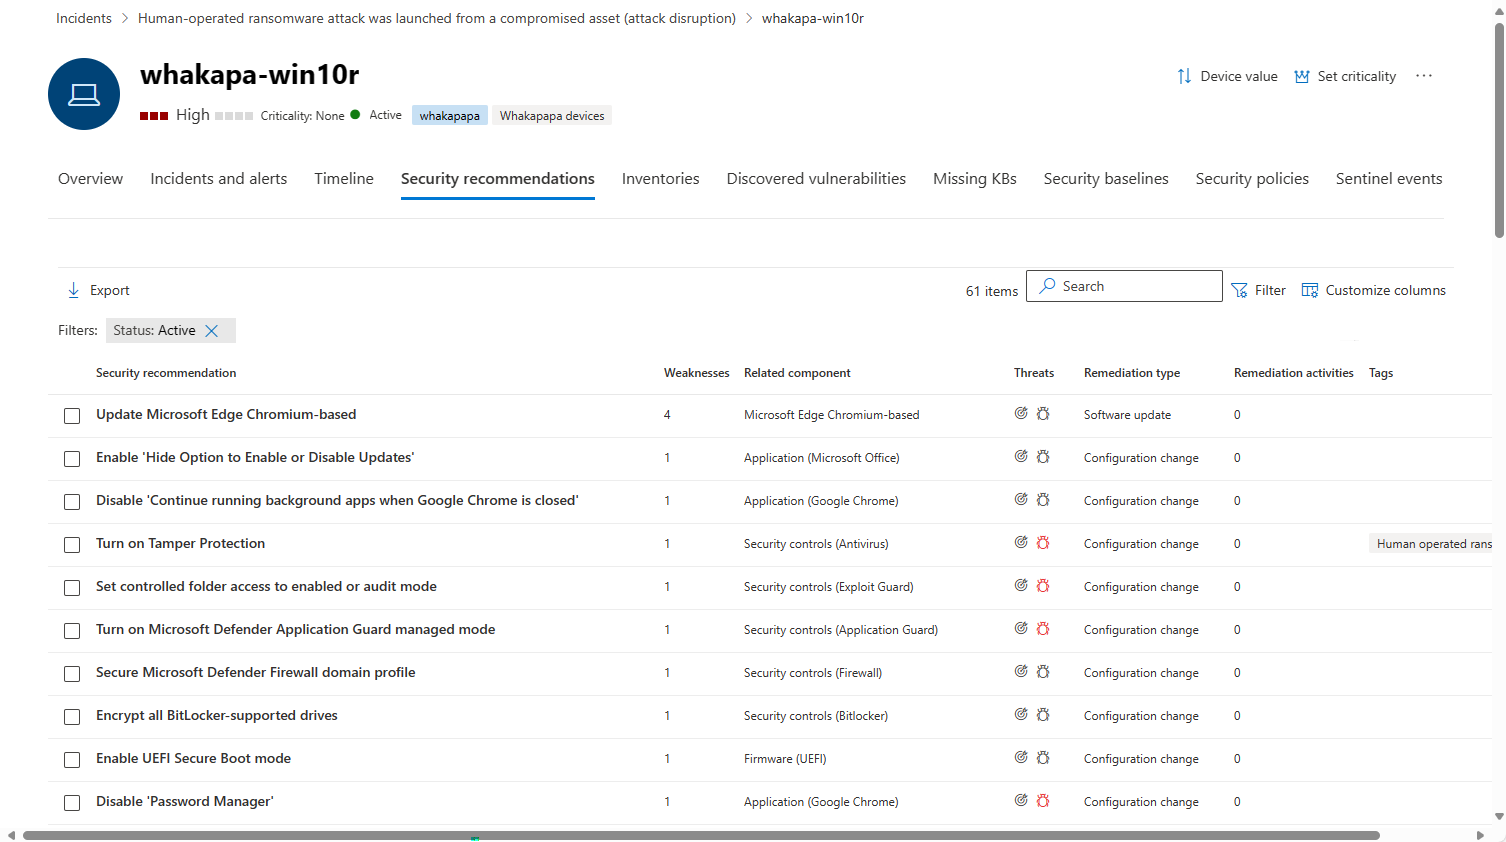Click the whakapapa tag
The height and width of the screenshot is (842, 1506).
tap(449, 116)
